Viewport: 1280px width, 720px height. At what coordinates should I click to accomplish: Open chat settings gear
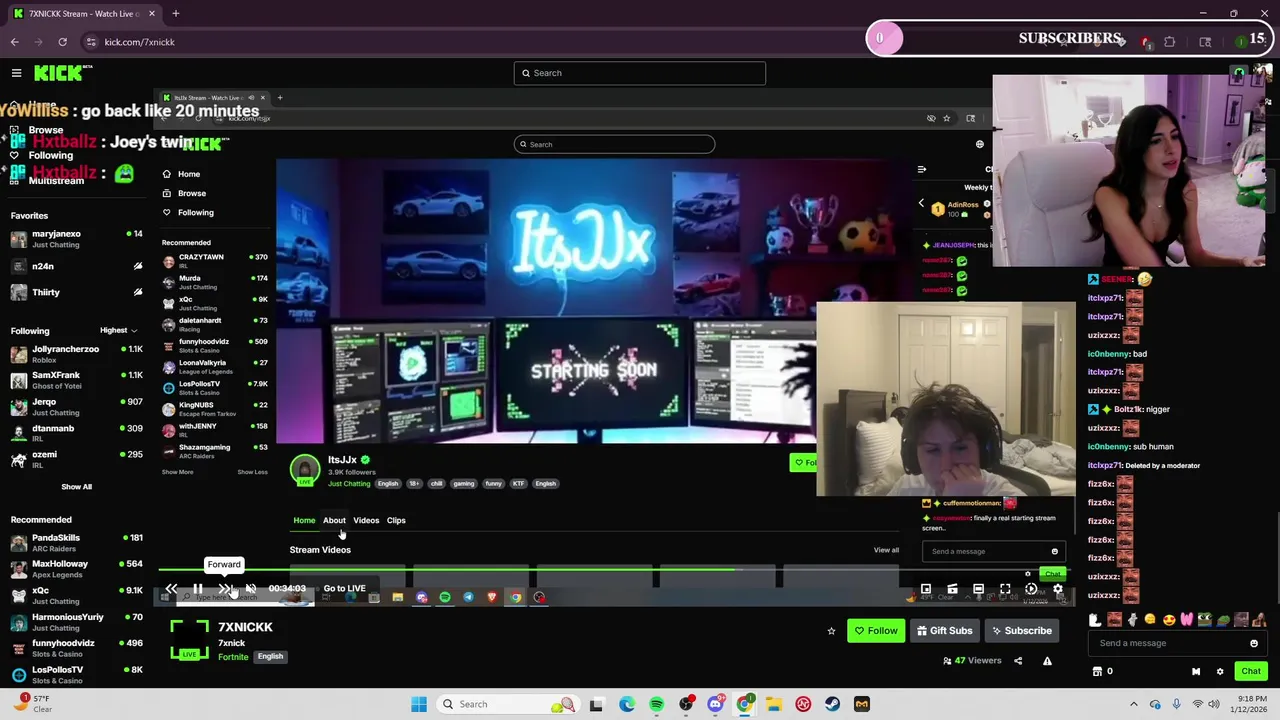1220,671
